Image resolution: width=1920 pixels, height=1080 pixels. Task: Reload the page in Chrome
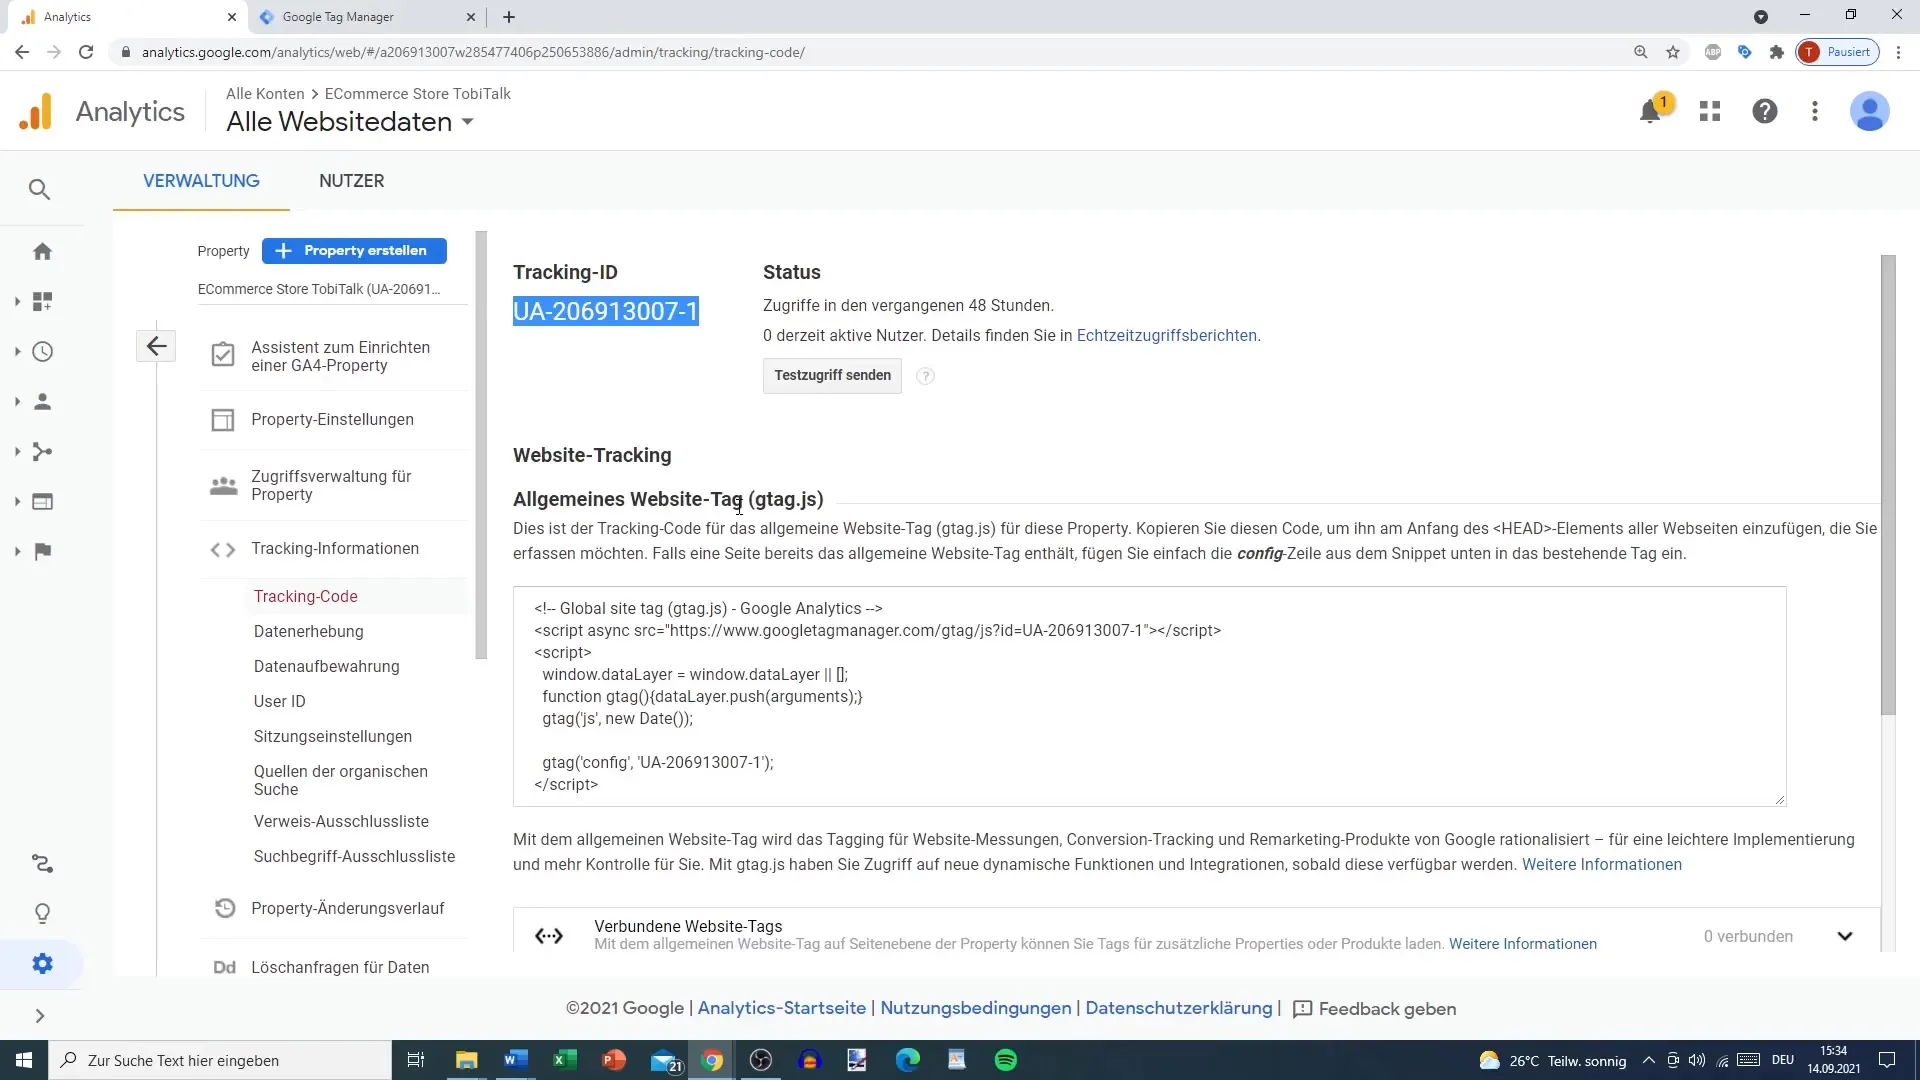(x=86, y=52)
